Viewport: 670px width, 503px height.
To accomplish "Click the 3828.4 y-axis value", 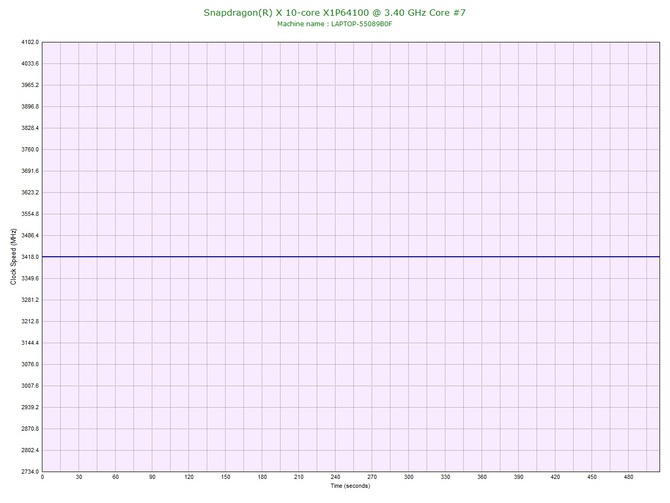I will [30, 128].
